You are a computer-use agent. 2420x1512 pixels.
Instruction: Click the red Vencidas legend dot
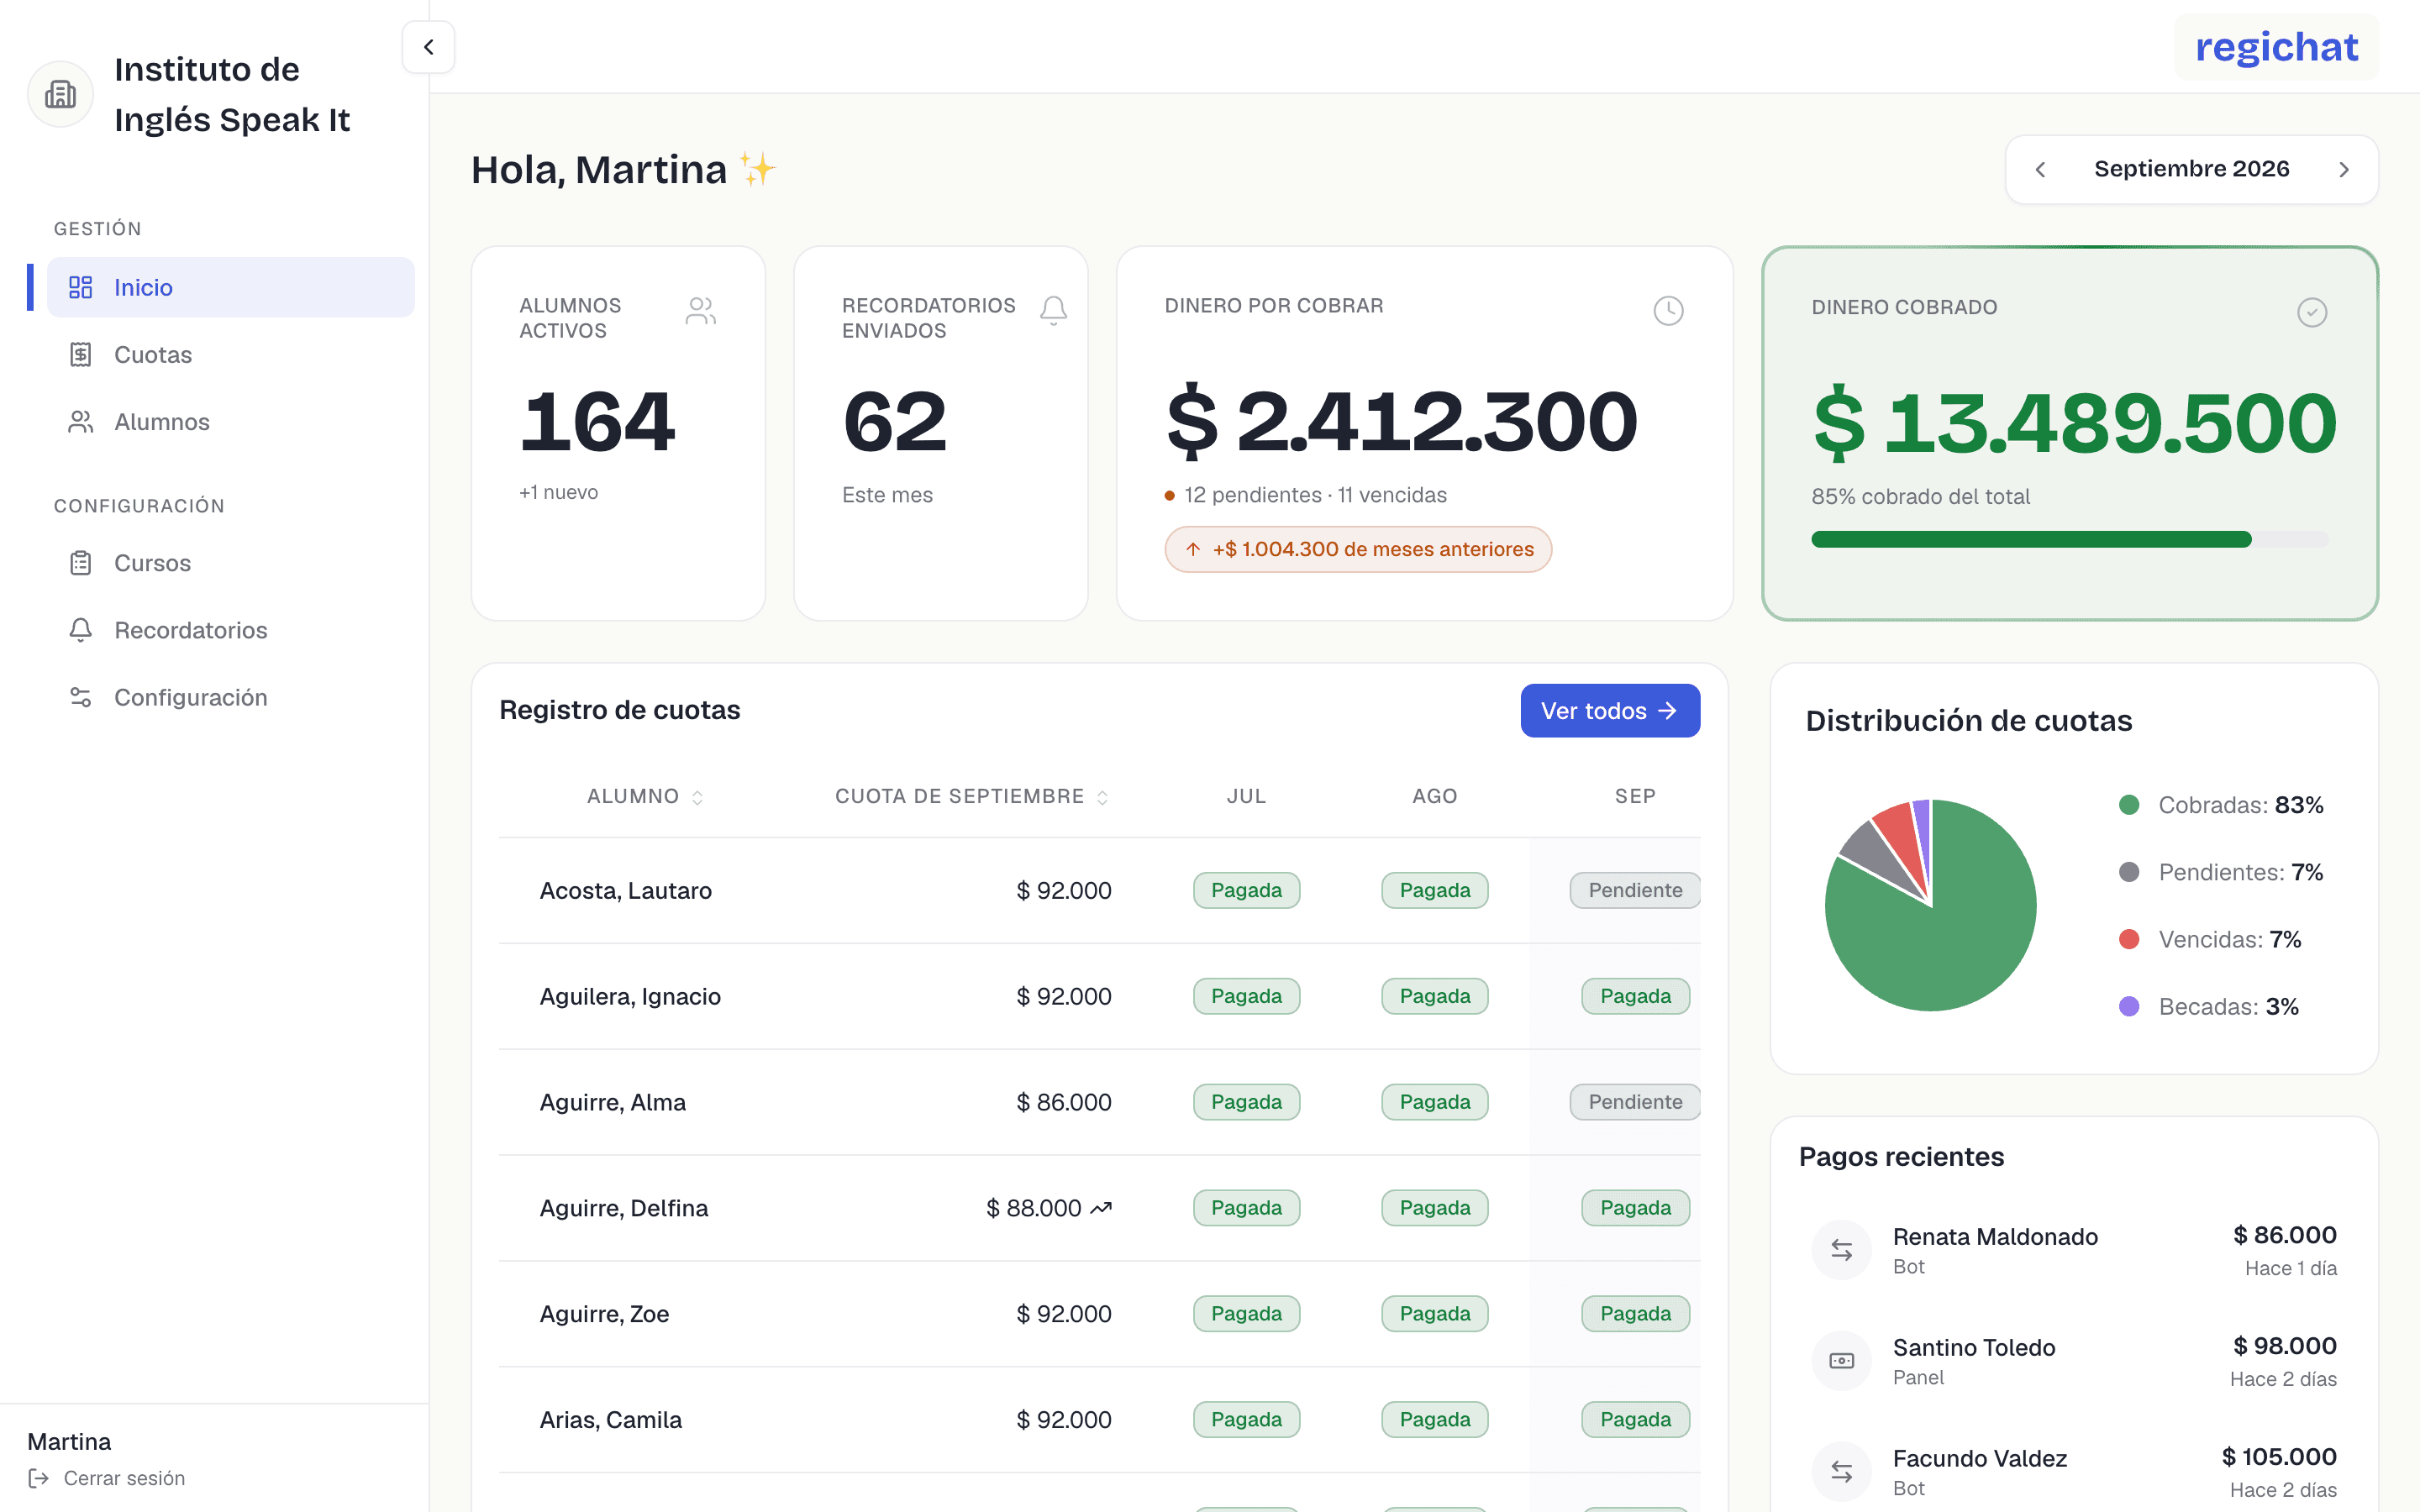[x=2129, y=939]
